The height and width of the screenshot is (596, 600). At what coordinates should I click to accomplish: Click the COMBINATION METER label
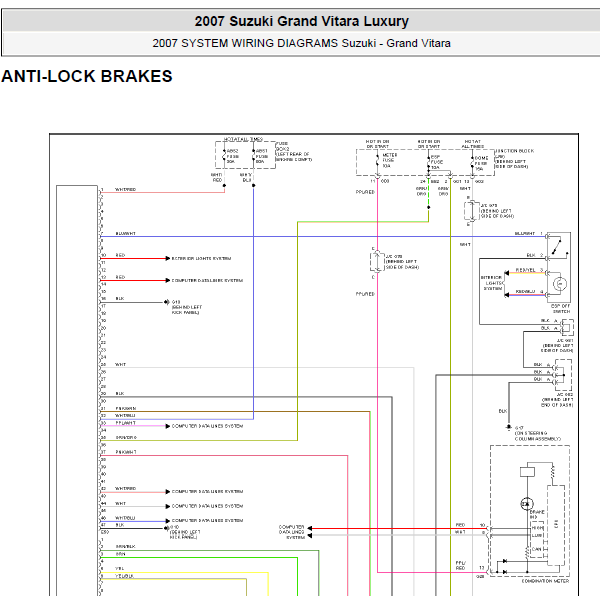(x=545, y=581)
